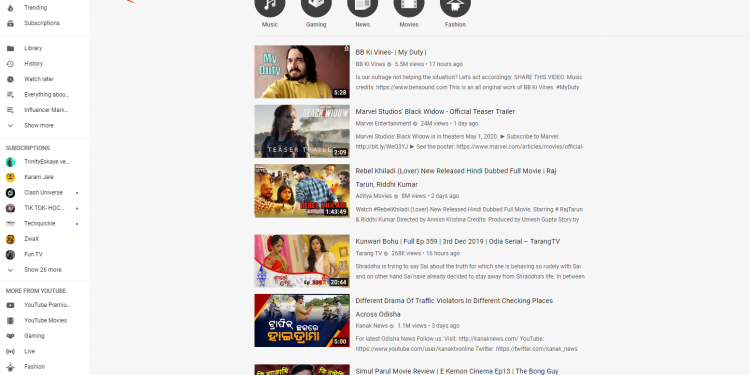Viewport: 750px width, 375px height.
Task: Open Karam Jale subscription label
Action: tap(39, 177)
